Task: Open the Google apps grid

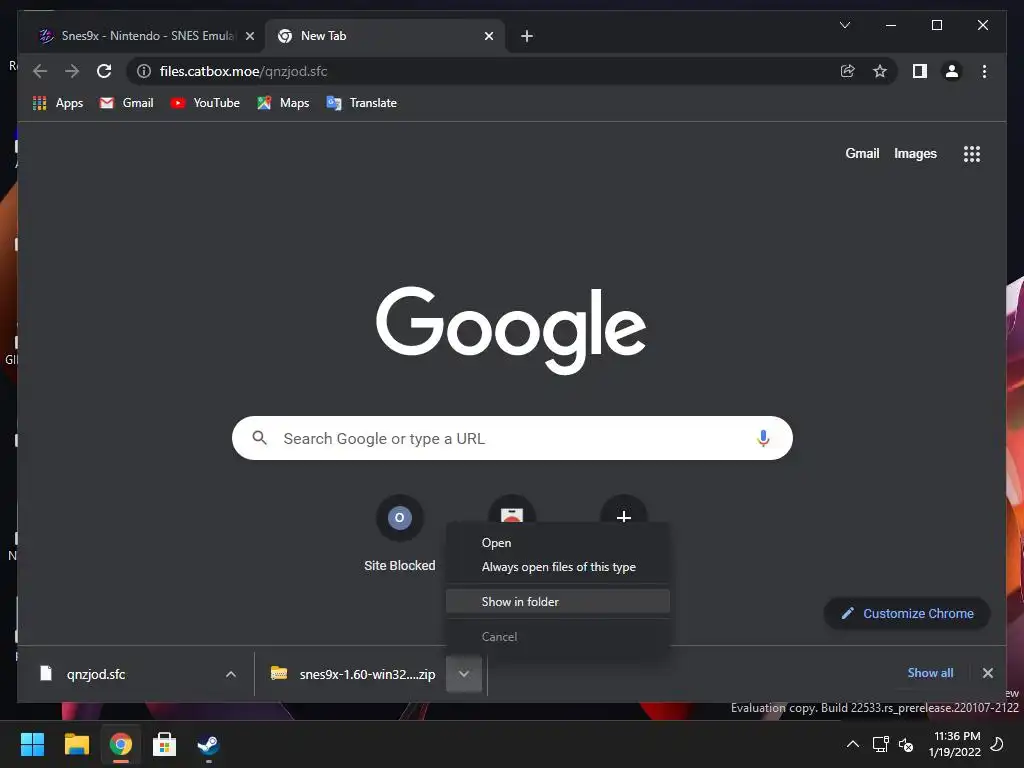Action: pyautogui.click(x=971, y=154)
